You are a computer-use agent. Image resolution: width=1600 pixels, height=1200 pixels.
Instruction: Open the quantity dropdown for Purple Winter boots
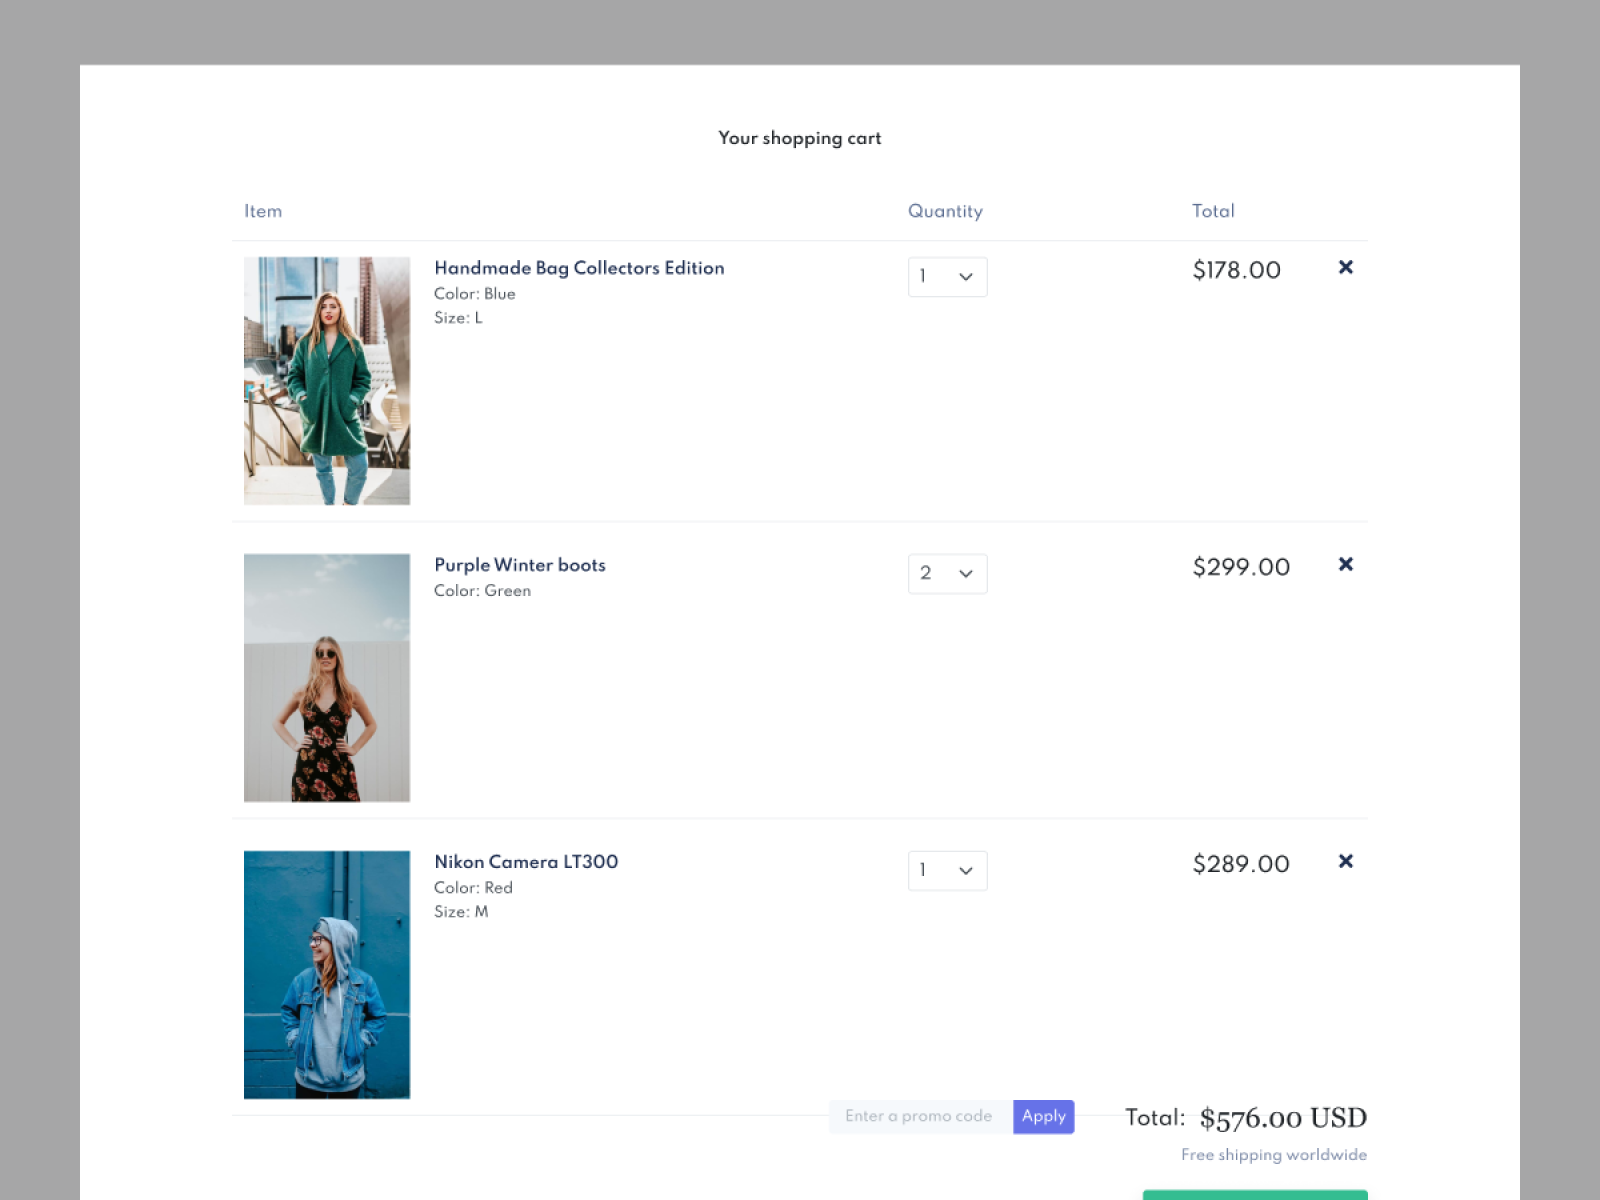click(946, 573)
